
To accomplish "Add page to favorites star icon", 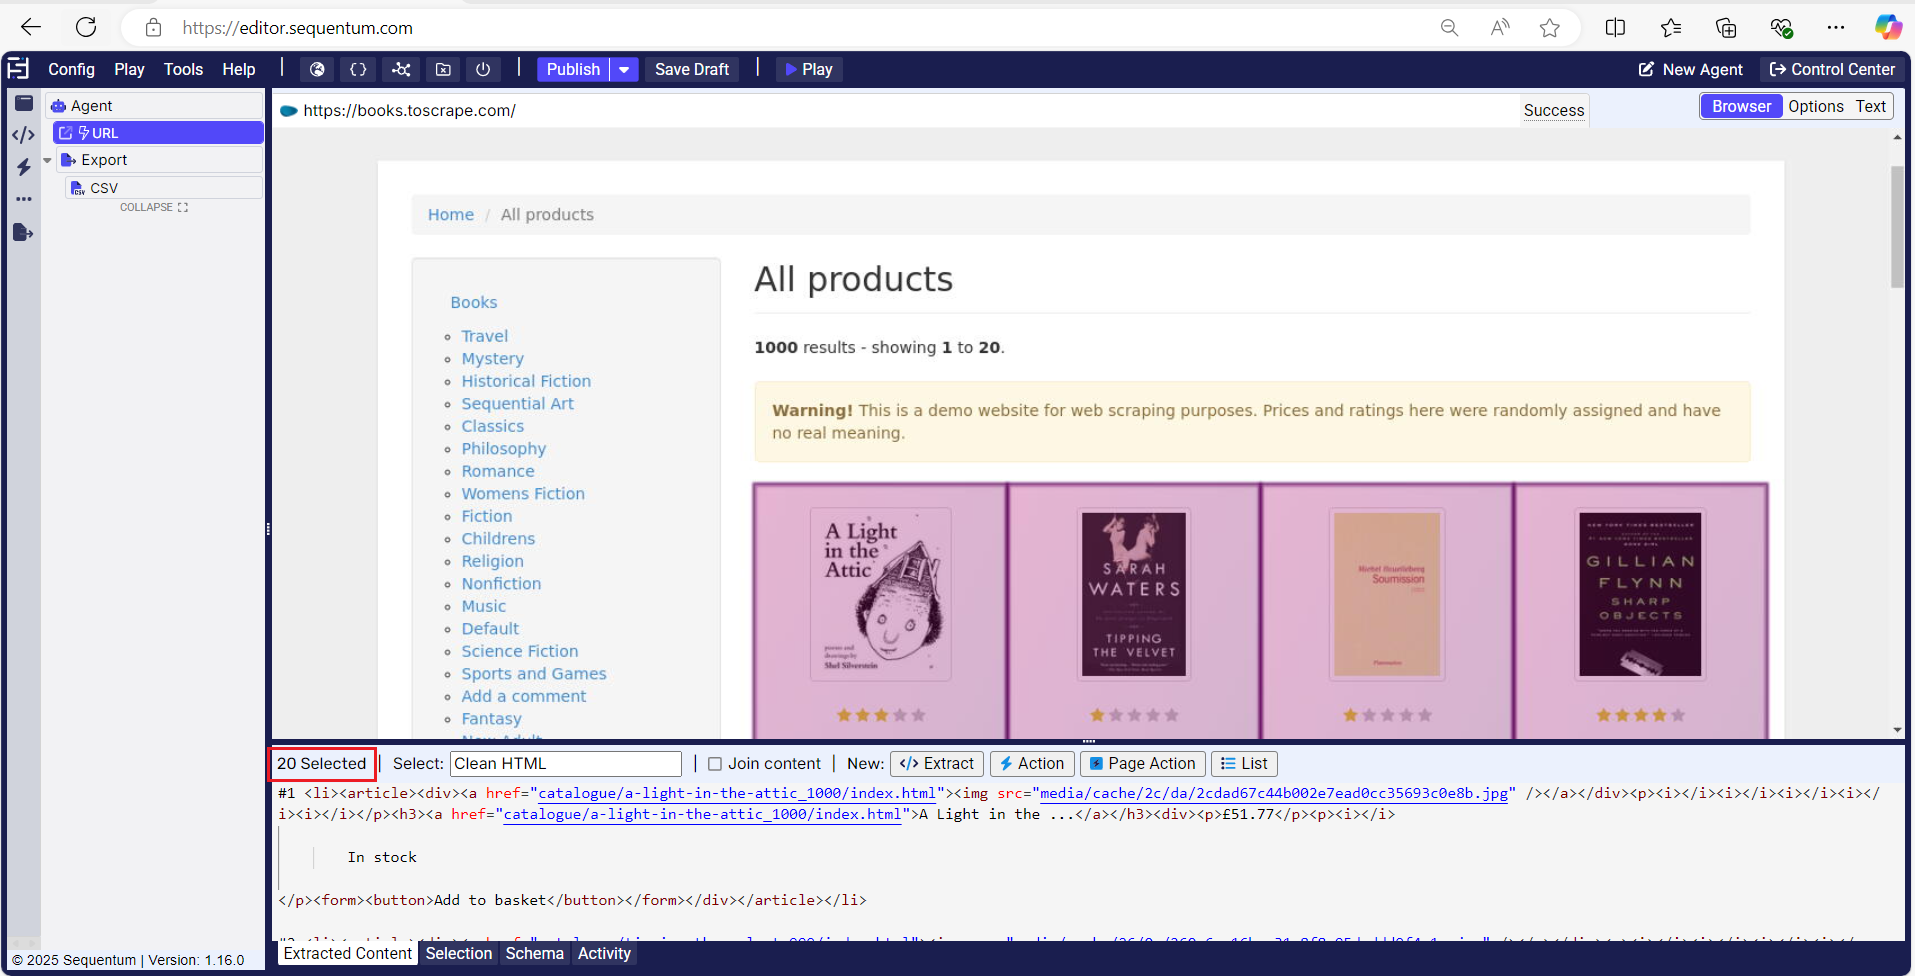I will (x=1550, y=28).
